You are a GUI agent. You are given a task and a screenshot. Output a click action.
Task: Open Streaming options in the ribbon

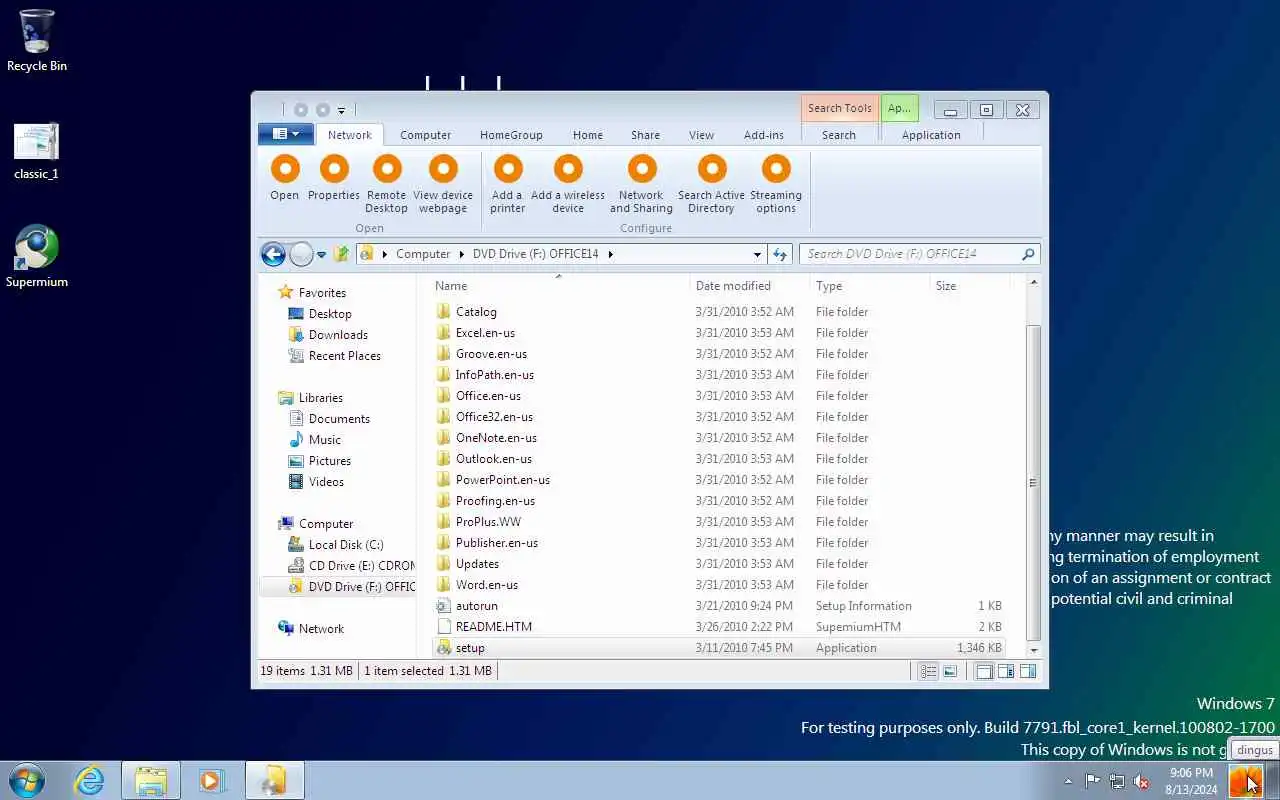[x=776, y=169]
